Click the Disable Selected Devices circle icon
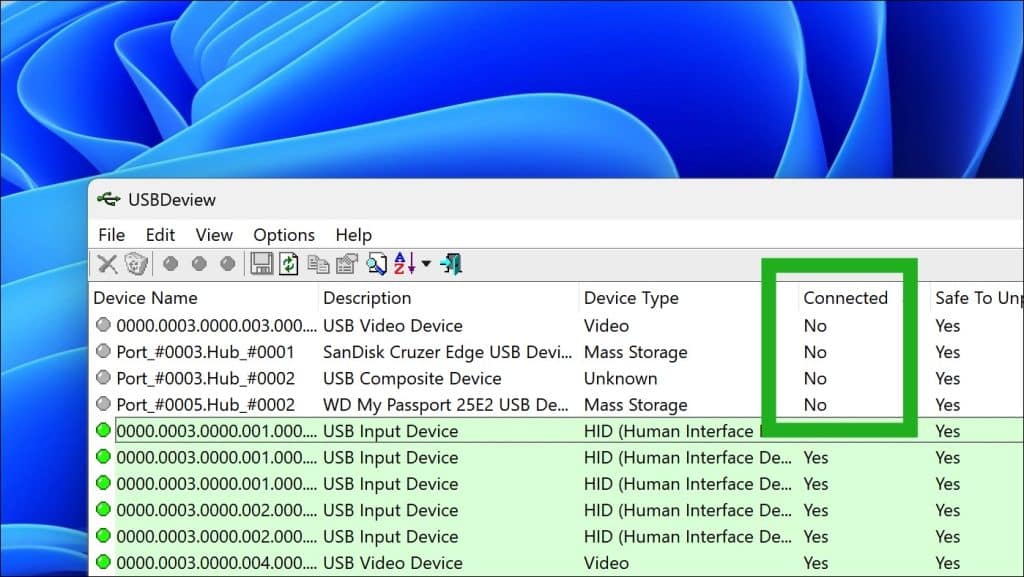This screenshot has width=1024, height=577. coord(170,264)
